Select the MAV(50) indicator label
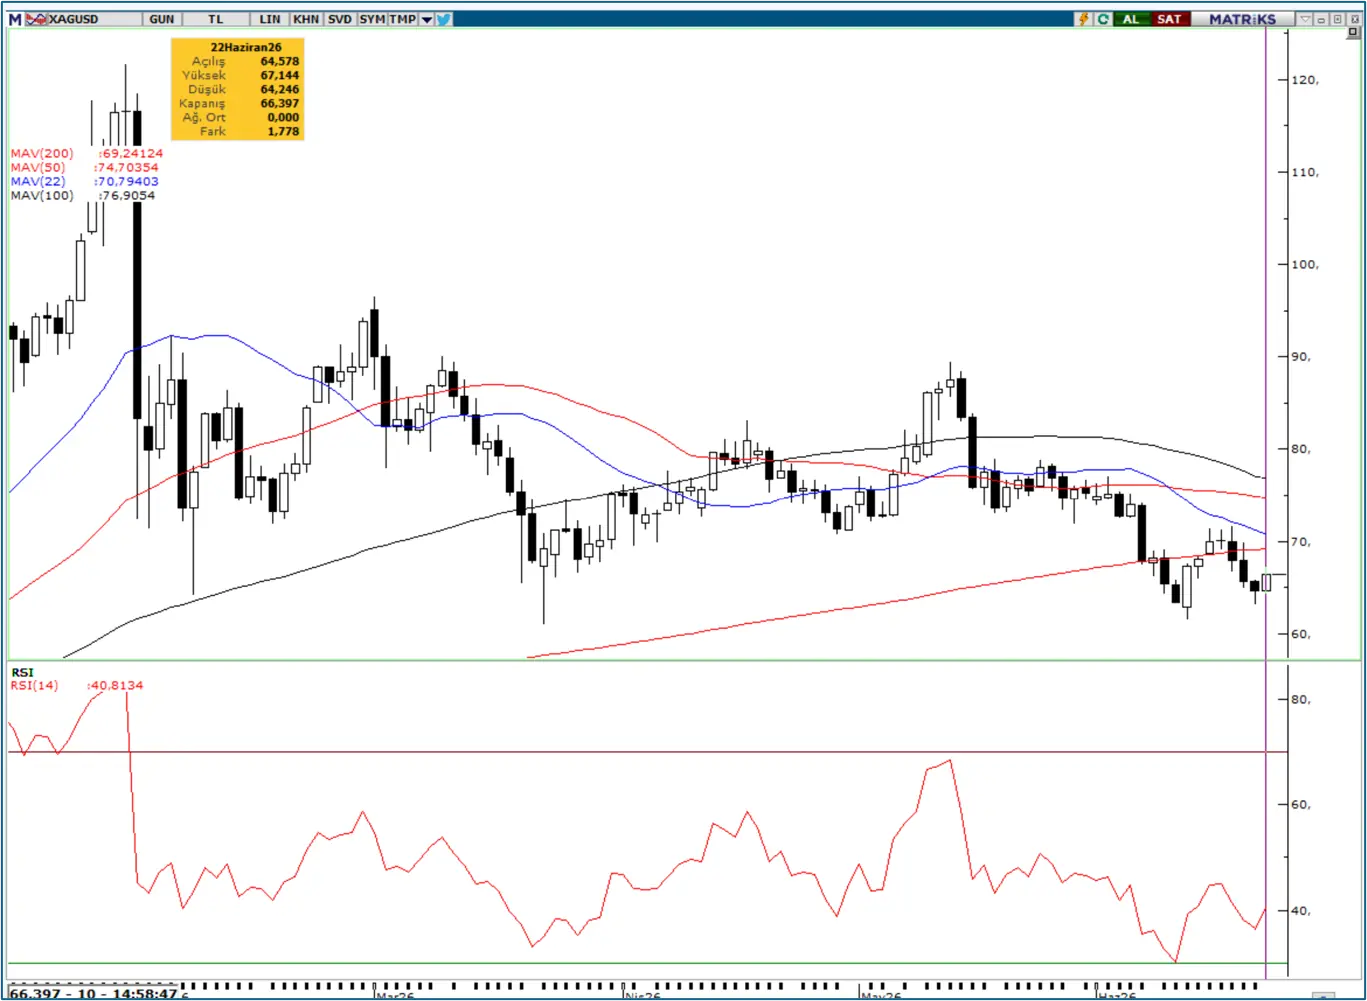 pyautogui.click(x=38, y=167)
